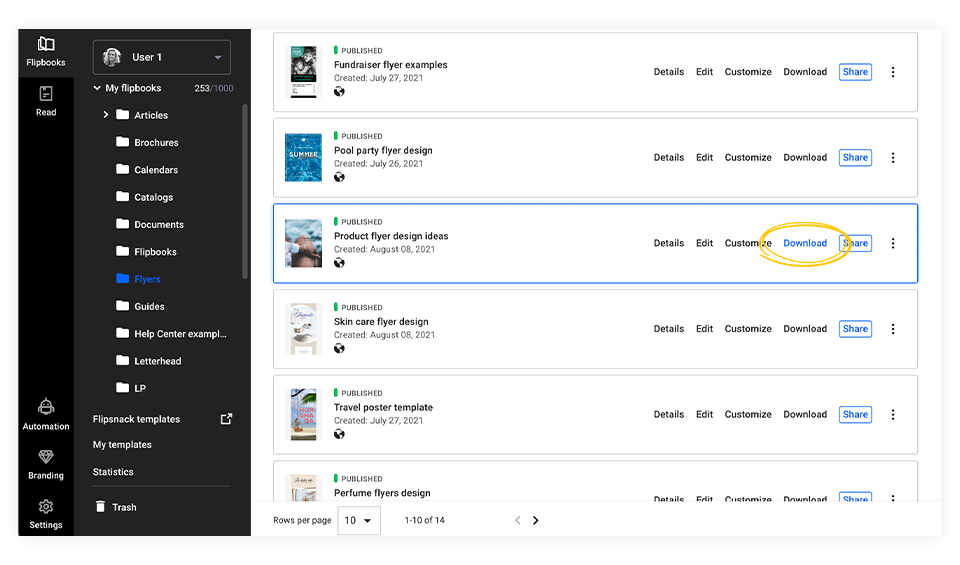Screen dimensions: 960x565
Task: Open the Read section icon
Action: tap(46, 100)
